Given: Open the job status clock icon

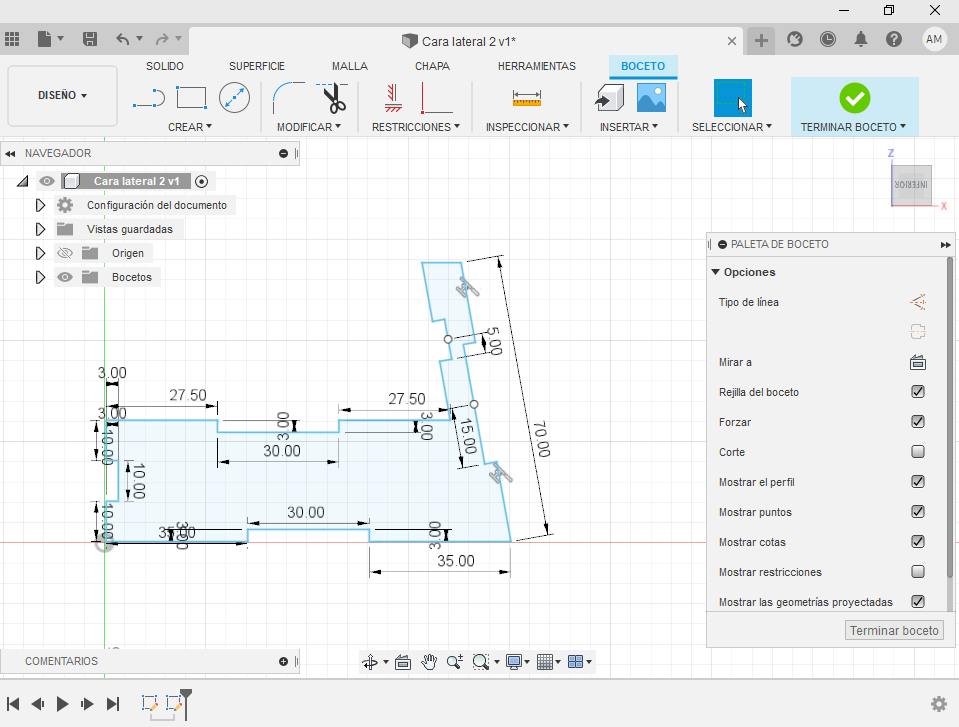Looking at the screenshot, I should pos(828,39).
